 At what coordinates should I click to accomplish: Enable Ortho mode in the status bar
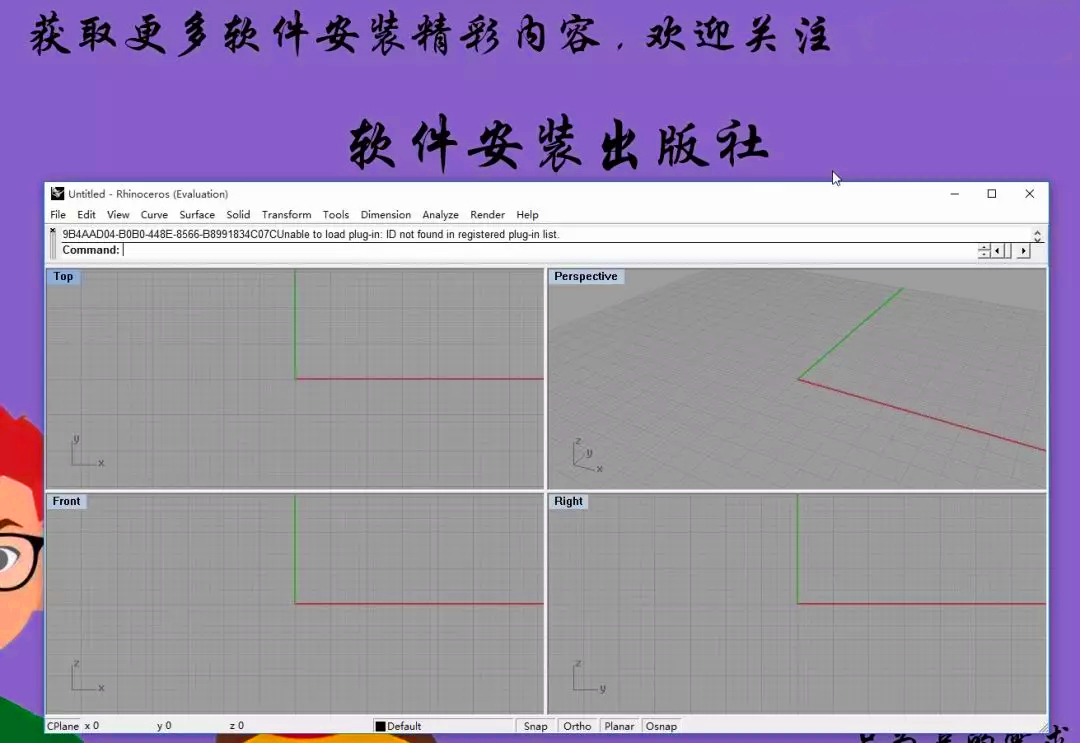pyautogui.click(x=577, y=726)
